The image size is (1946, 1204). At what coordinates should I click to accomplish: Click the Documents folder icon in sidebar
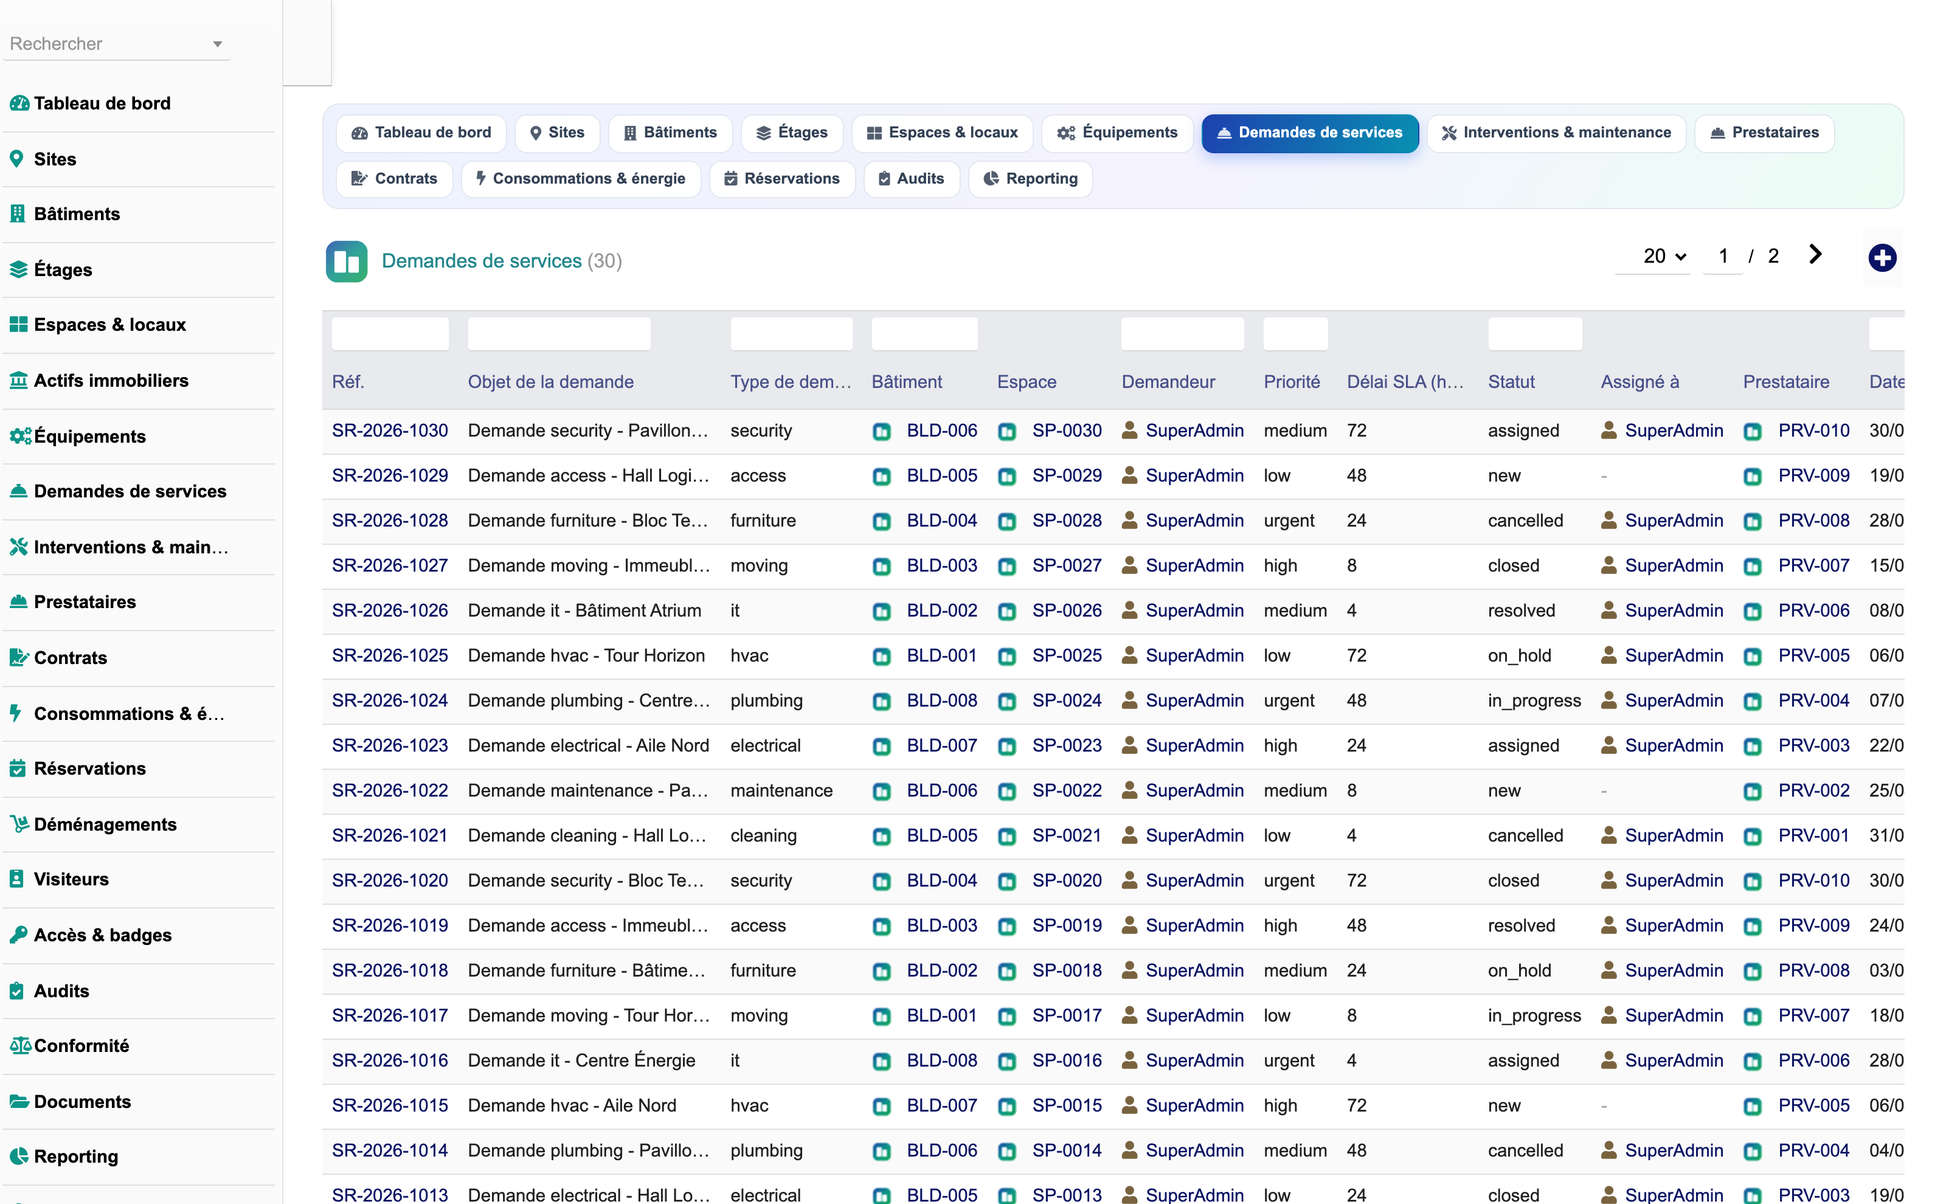pyautogui.click(x=19, y=1101)
